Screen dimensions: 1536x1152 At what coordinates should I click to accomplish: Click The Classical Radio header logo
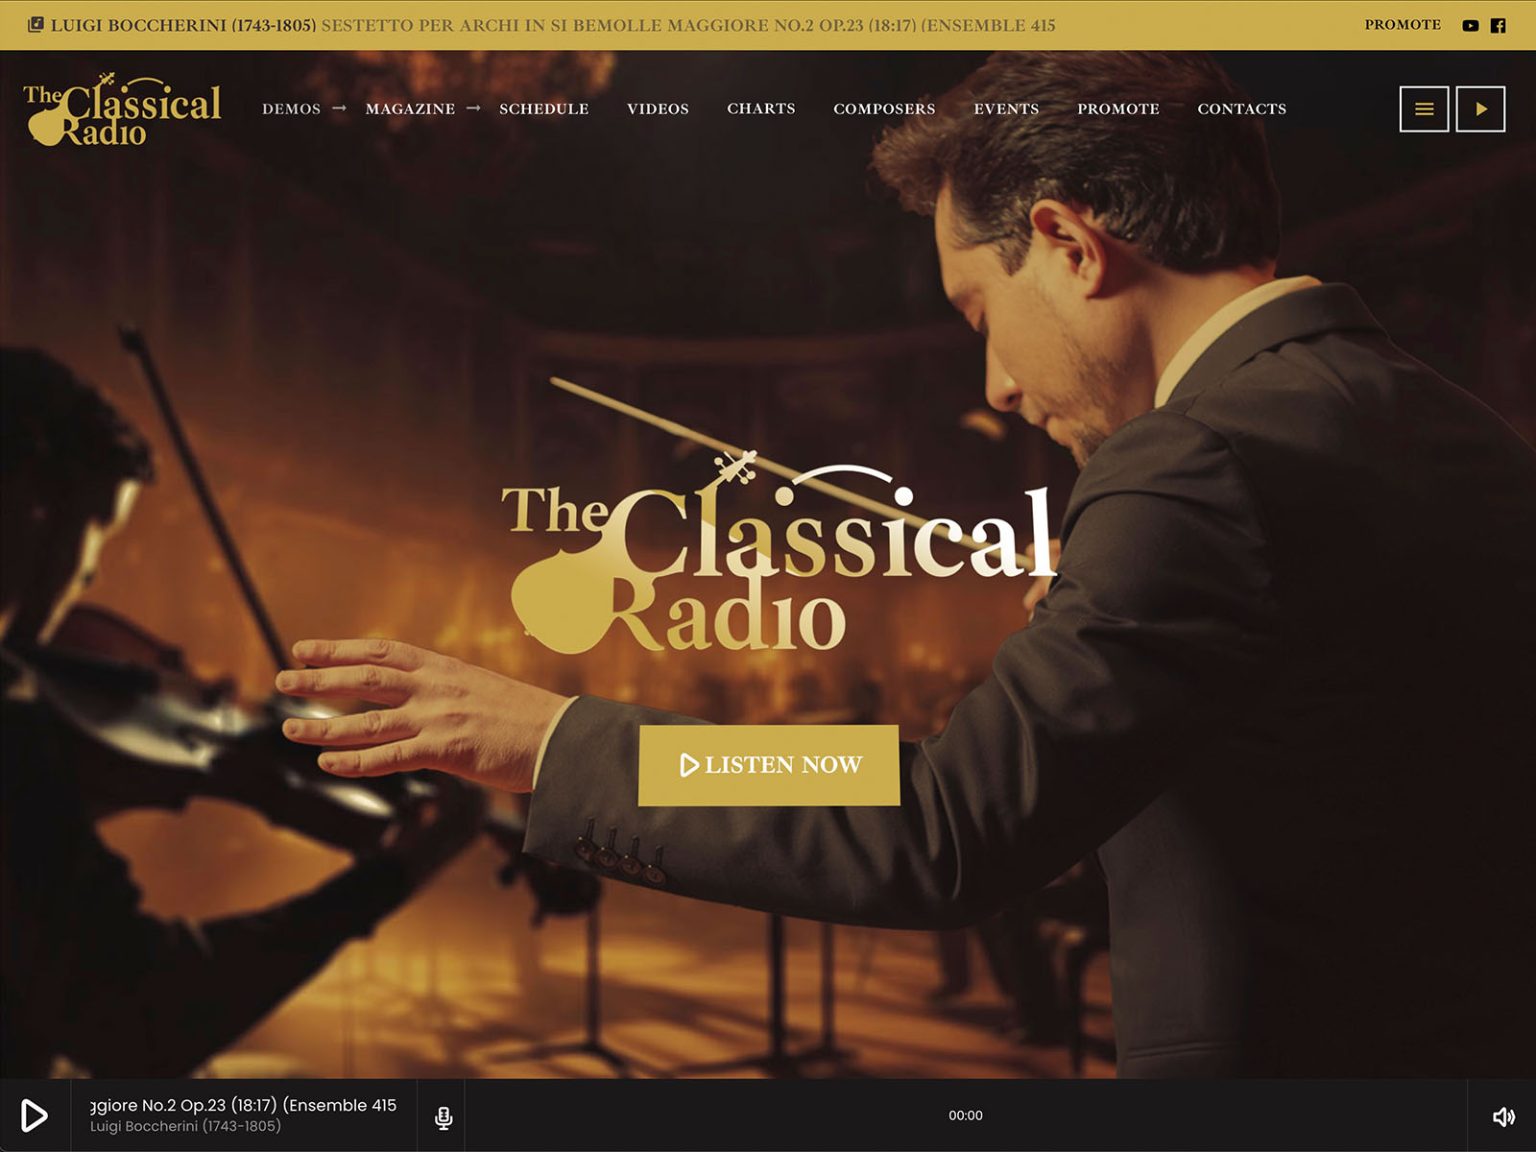coord(122,109)
